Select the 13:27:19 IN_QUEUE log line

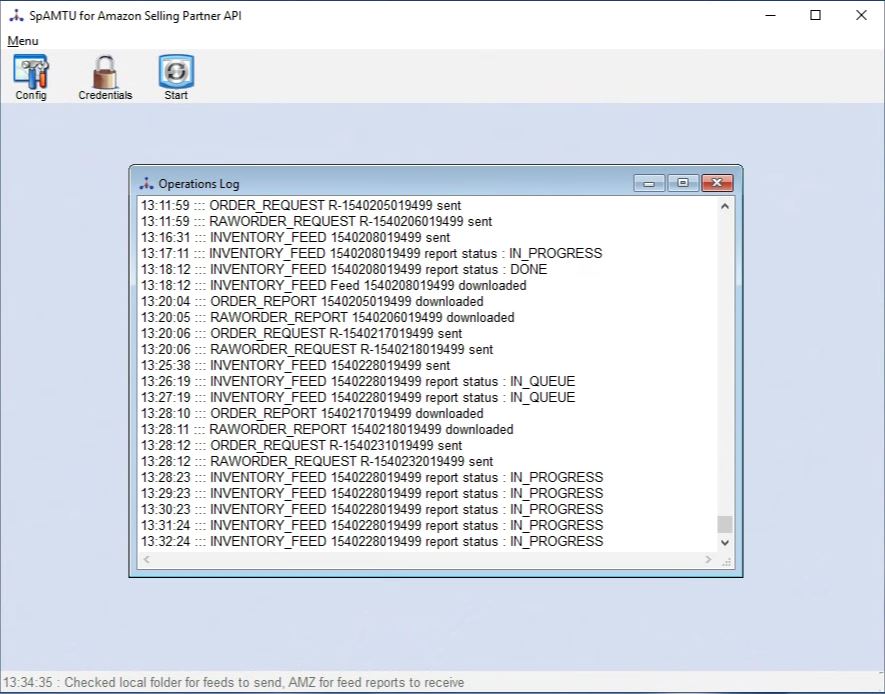(x=358, y=397)
